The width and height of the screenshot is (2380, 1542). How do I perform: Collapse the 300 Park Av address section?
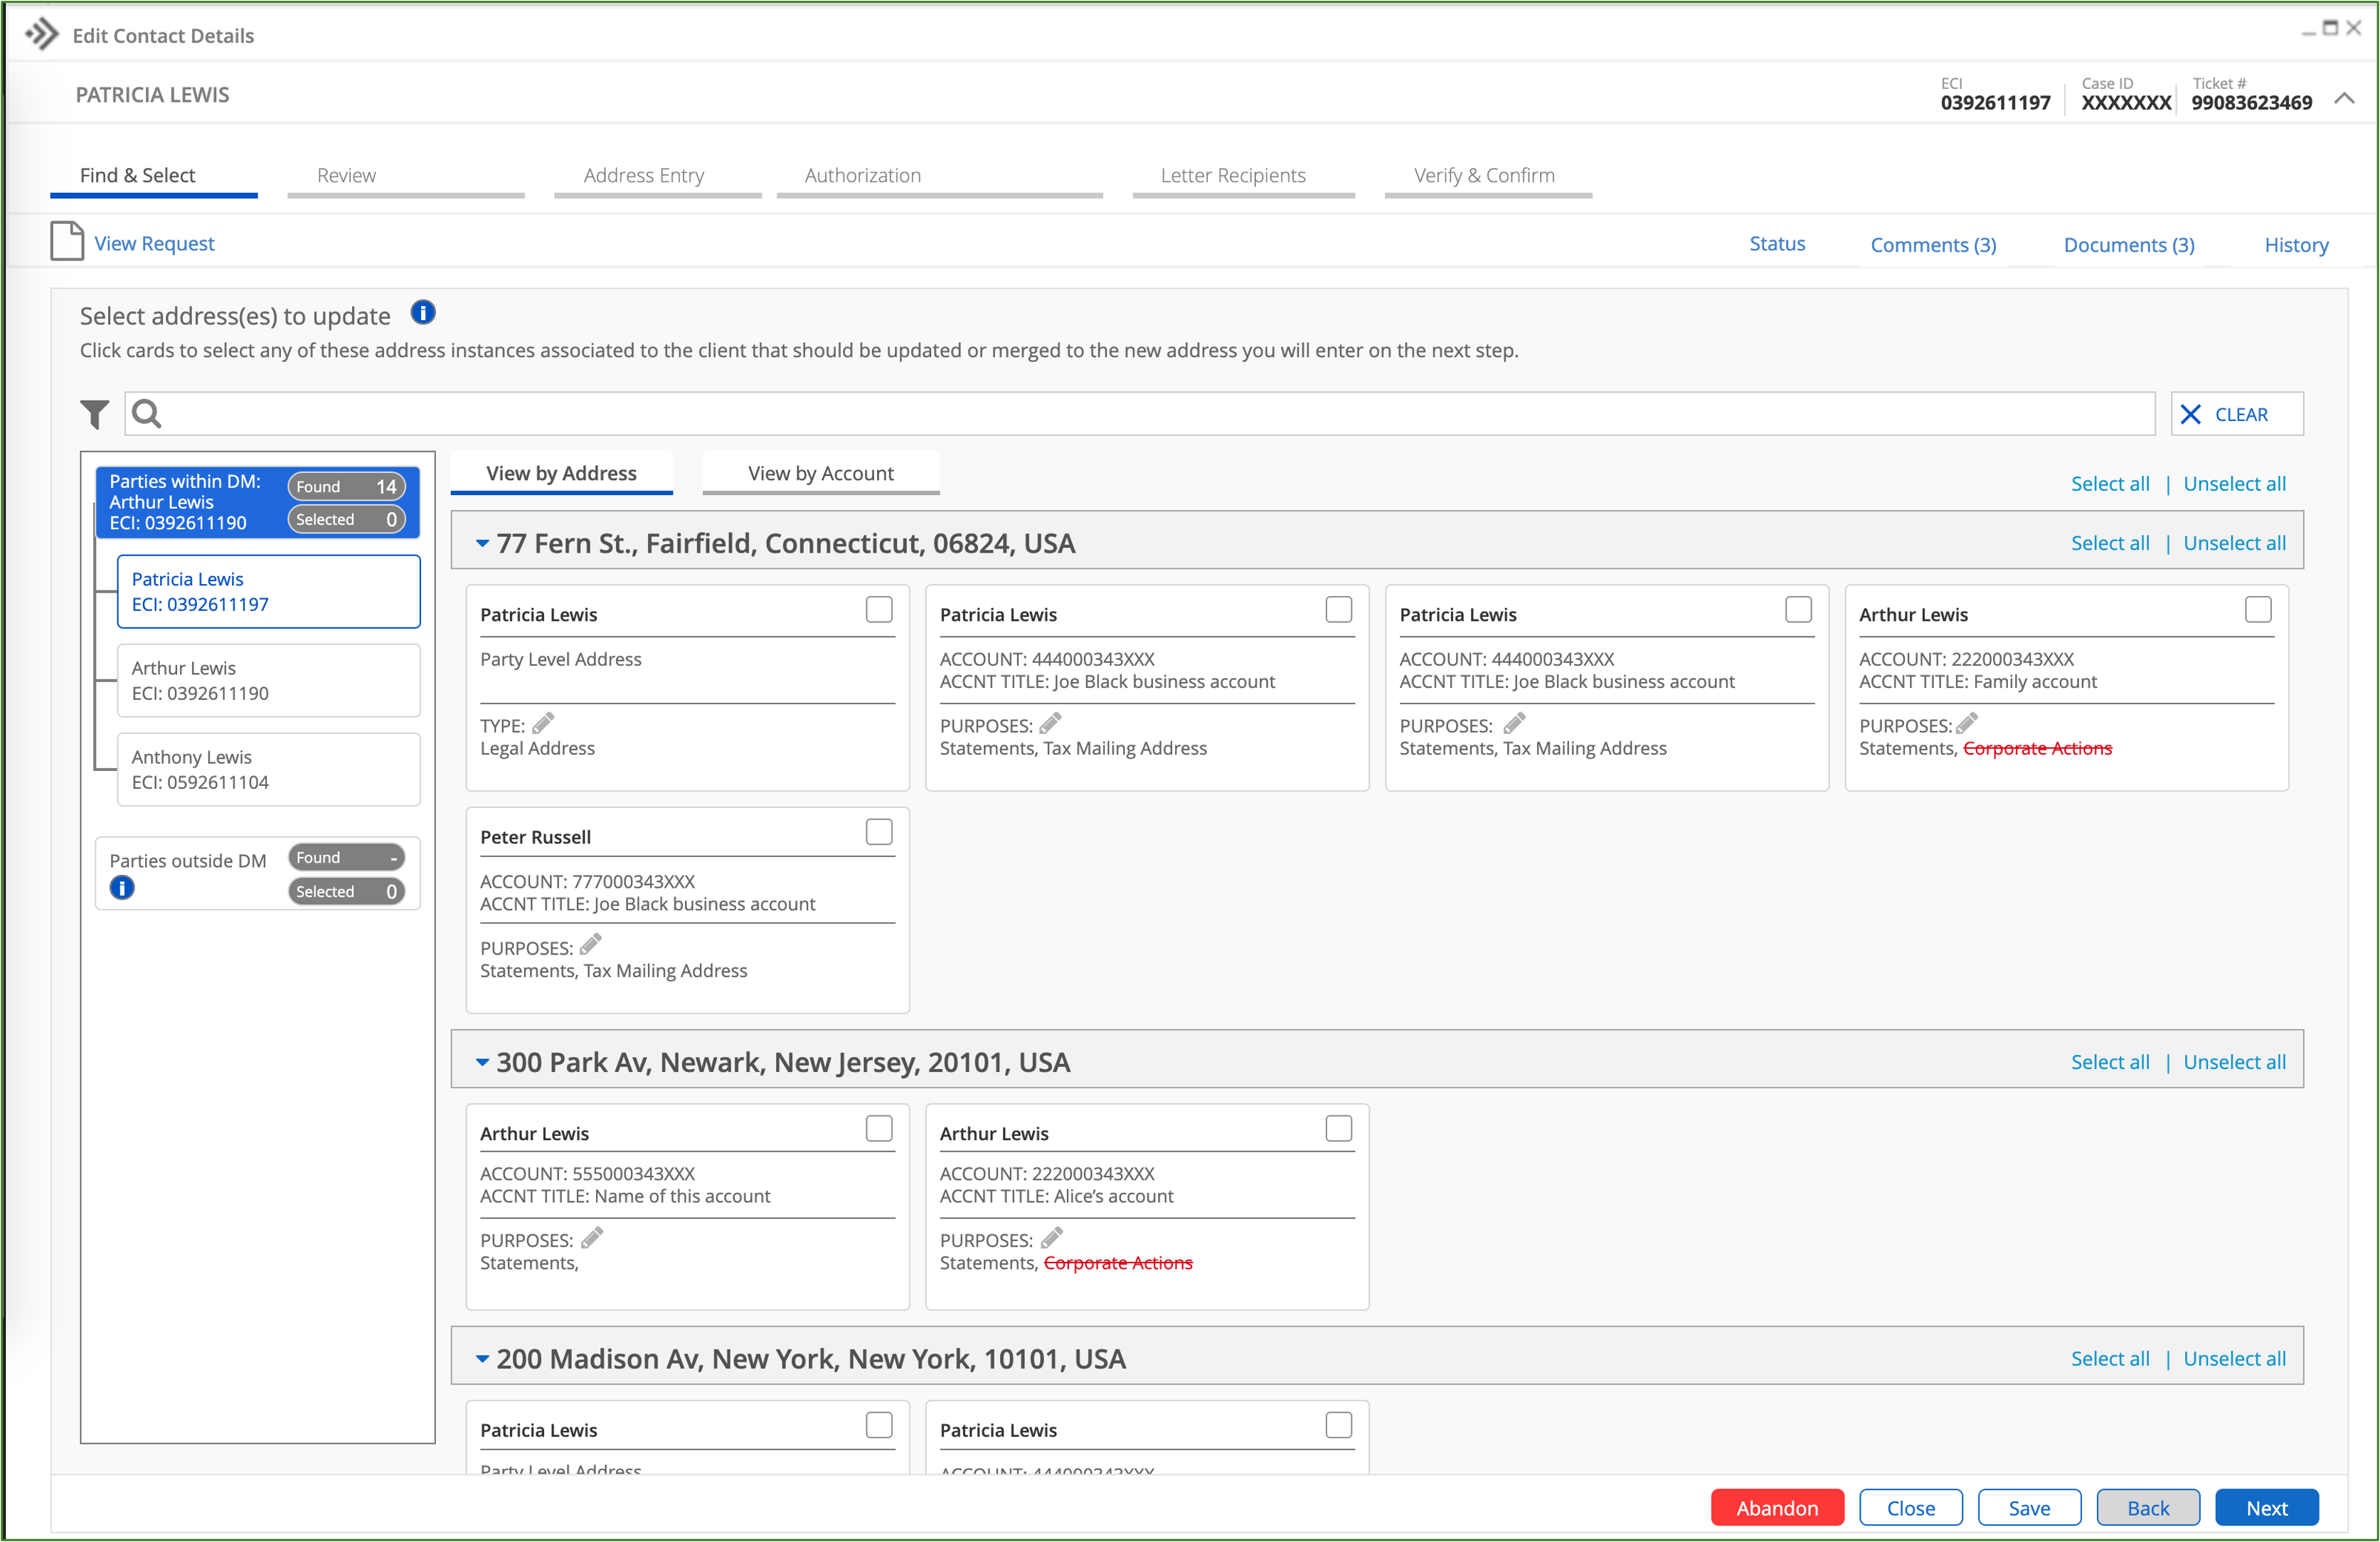(483, 1062)
